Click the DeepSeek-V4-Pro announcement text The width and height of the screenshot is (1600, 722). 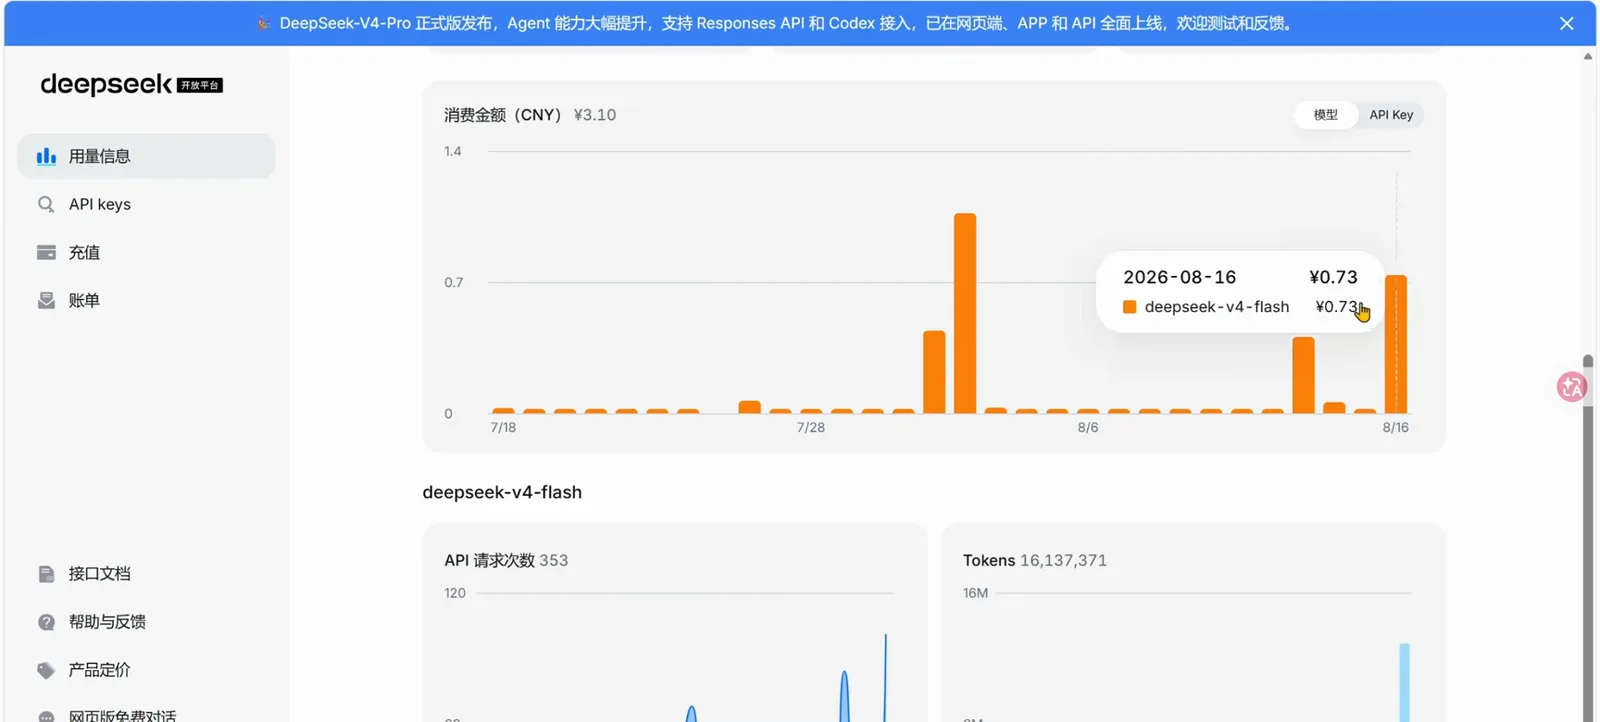point(785,23)
